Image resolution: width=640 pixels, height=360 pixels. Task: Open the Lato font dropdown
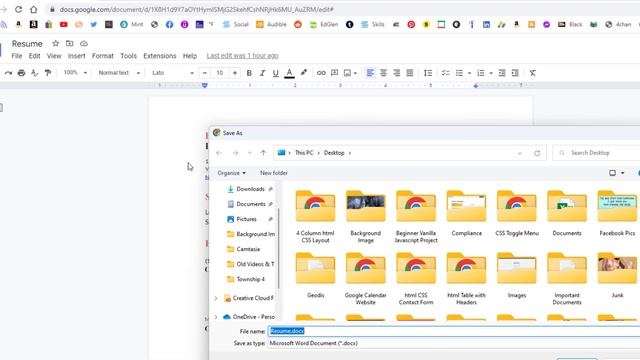(172, 73)
